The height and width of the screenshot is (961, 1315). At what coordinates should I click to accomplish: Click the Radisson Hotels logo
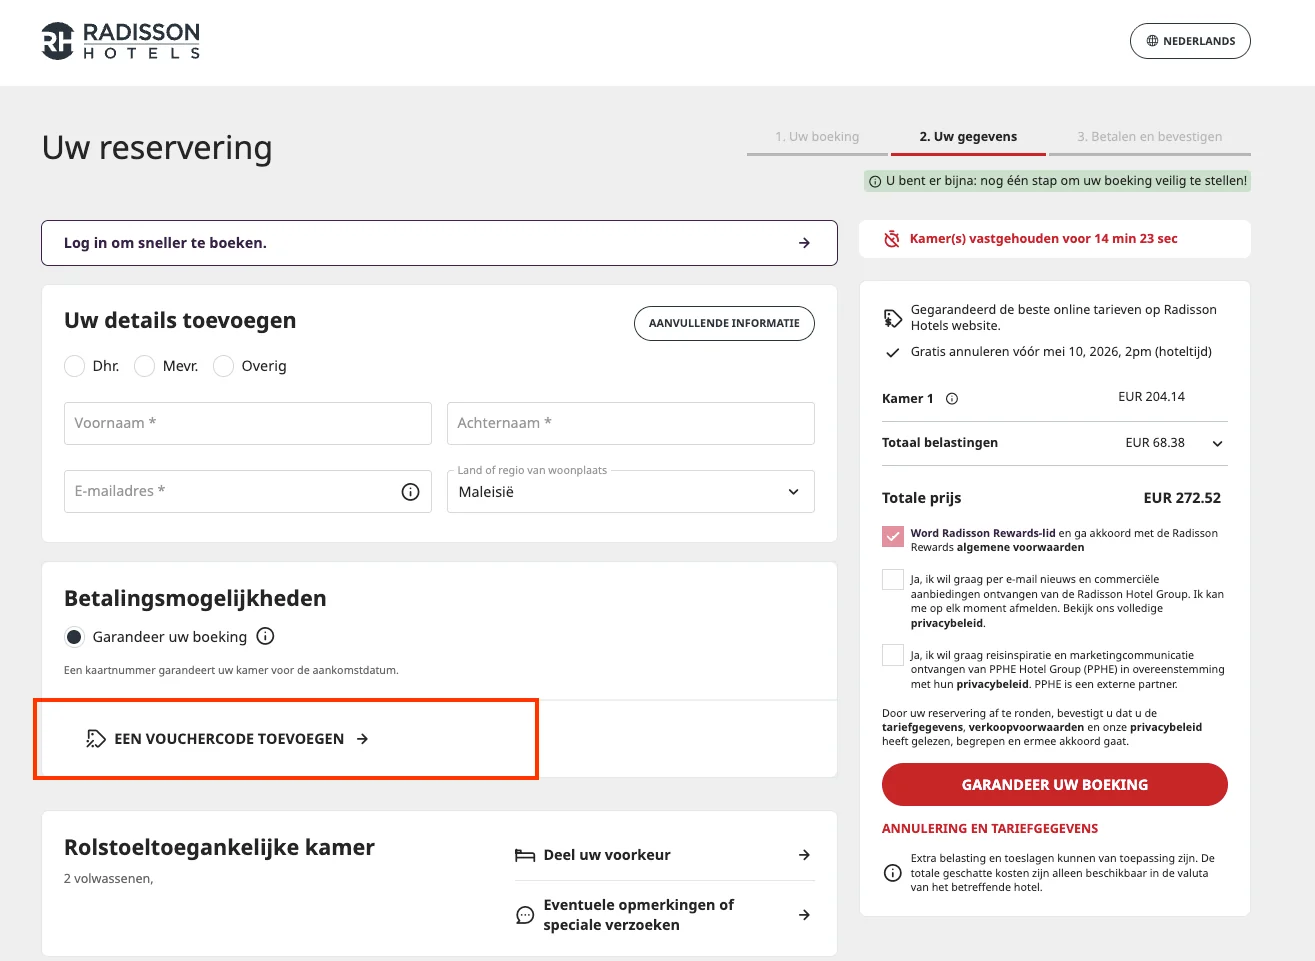pyautogui.click(x=121, y=41)
